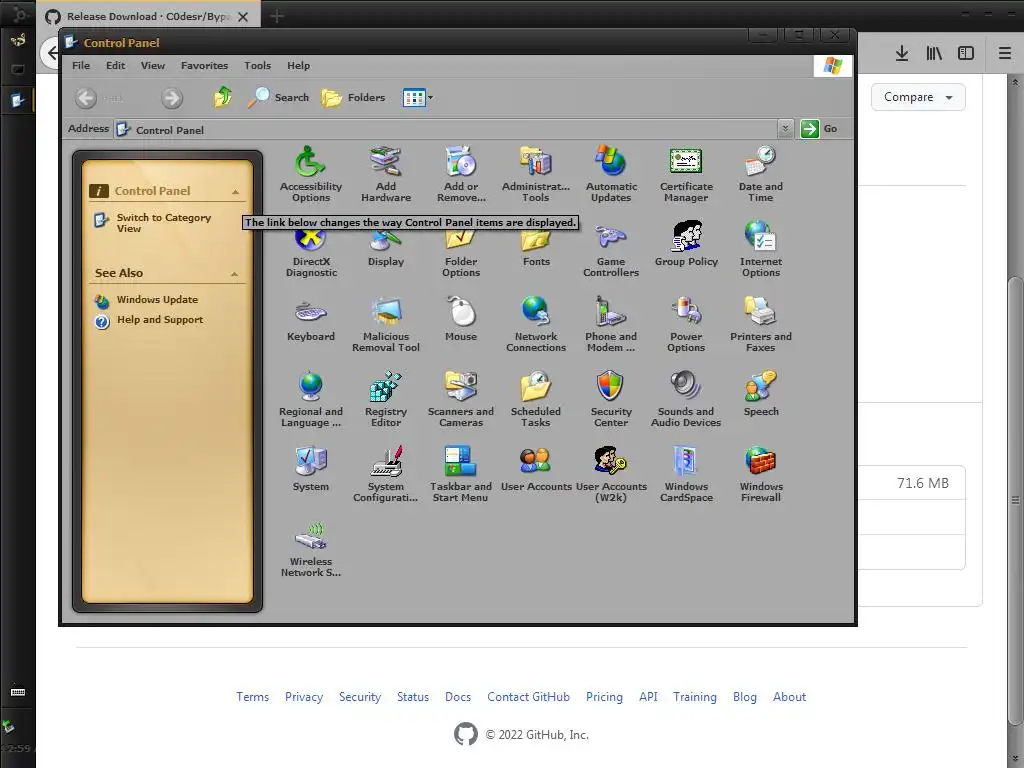This screenshot has width=1024, height=768.
Task: Open Game Controllers applet
Action: 611,251
